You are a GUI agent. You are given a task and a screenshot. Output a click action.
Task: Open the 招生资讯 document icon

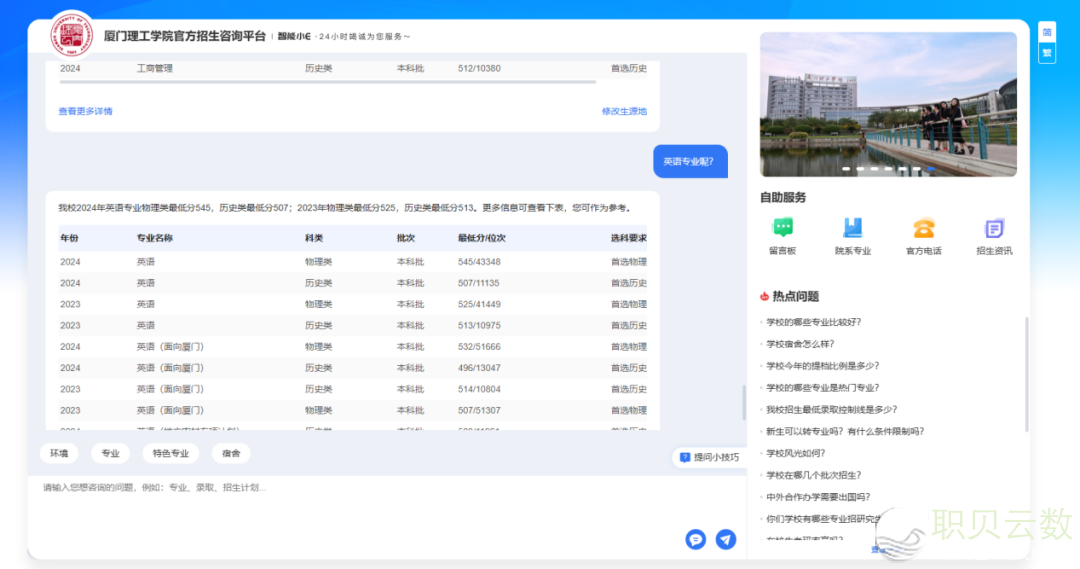pyautogui.click(x=994, y=227)
